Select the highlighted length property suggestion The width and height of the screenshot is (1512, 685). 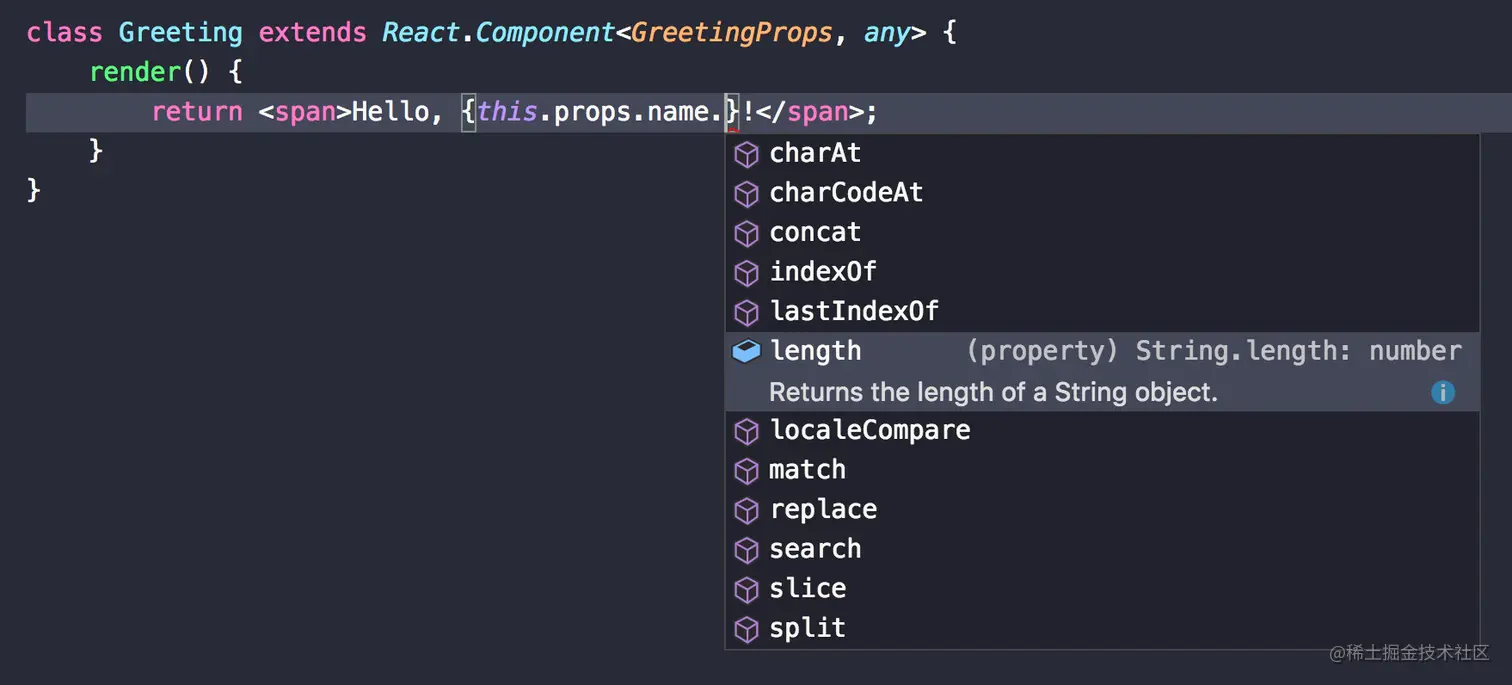click(x=815, y=351)
